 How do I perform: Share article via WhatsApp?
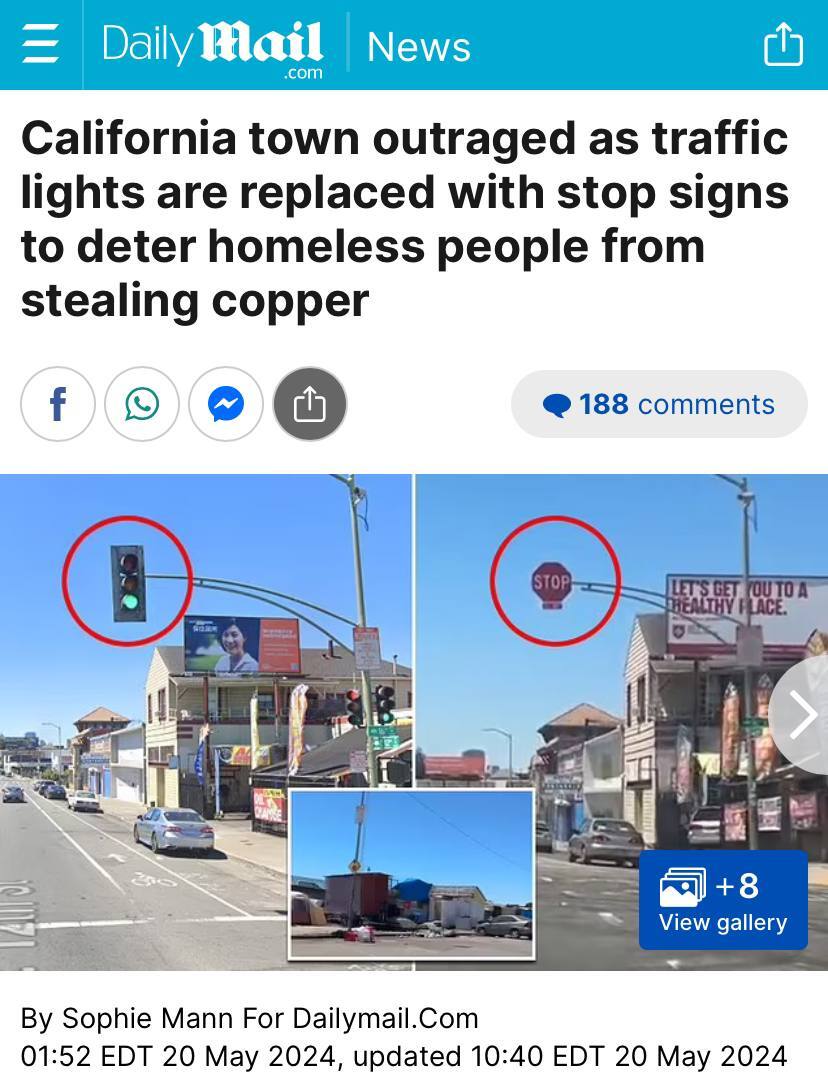(x=142, y=404)
